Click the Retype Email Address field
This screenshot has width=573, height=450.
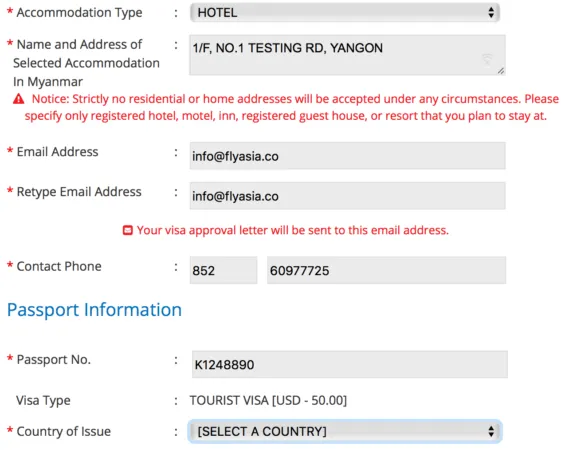347,196
